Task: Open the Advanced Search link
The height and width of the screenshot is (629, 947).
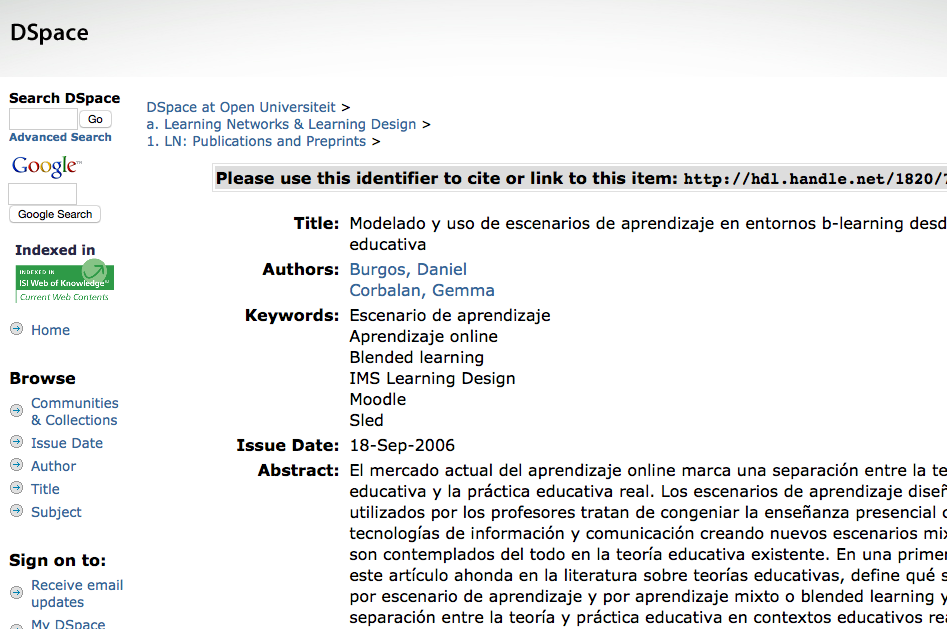Action: click(x=60, y=137)
